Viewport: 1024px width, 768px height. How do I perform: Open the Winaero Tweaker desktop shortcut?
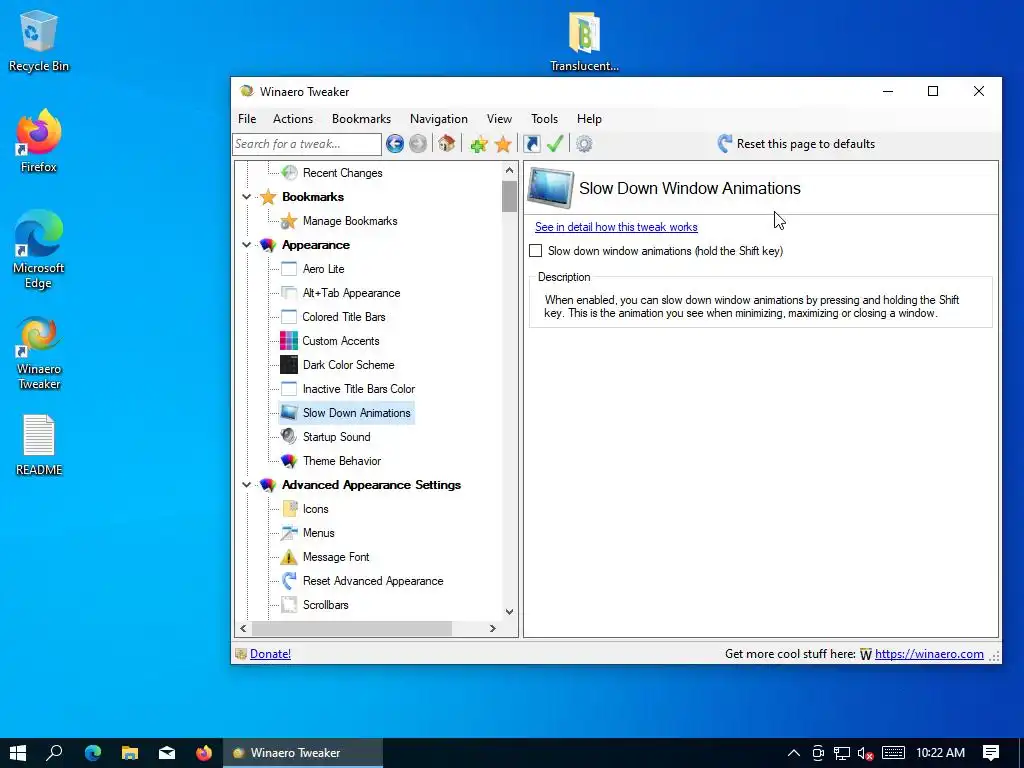(39, 353)
